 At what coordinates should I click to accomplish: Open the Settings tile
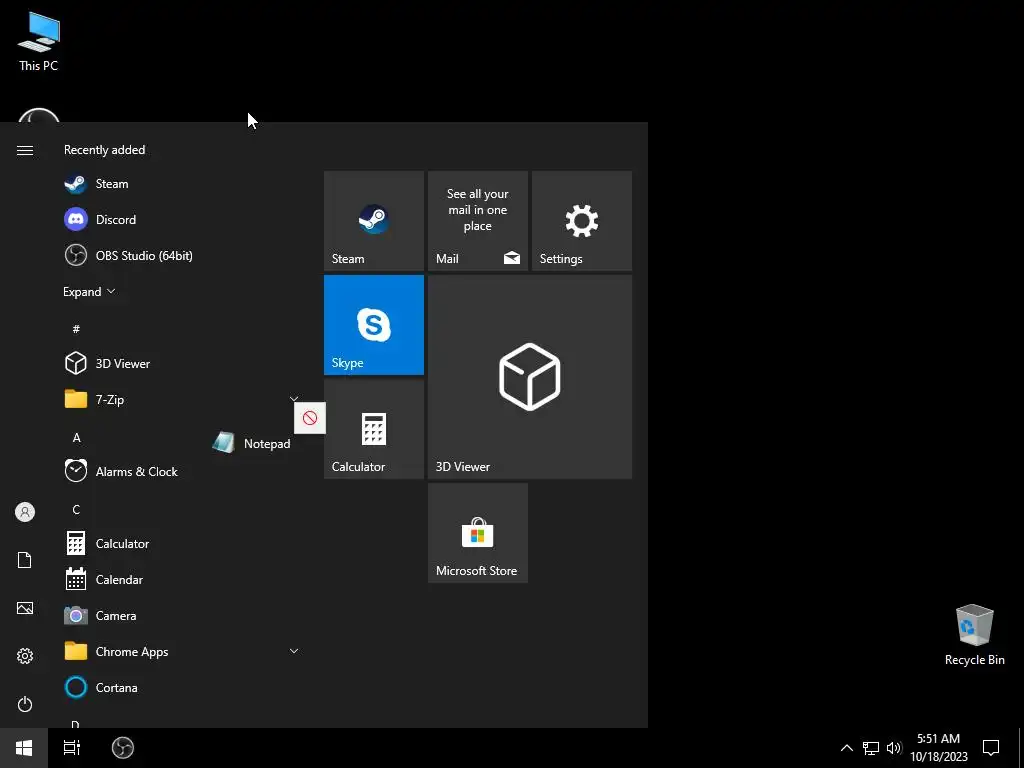pyautogui.click(x=582, y=221)
